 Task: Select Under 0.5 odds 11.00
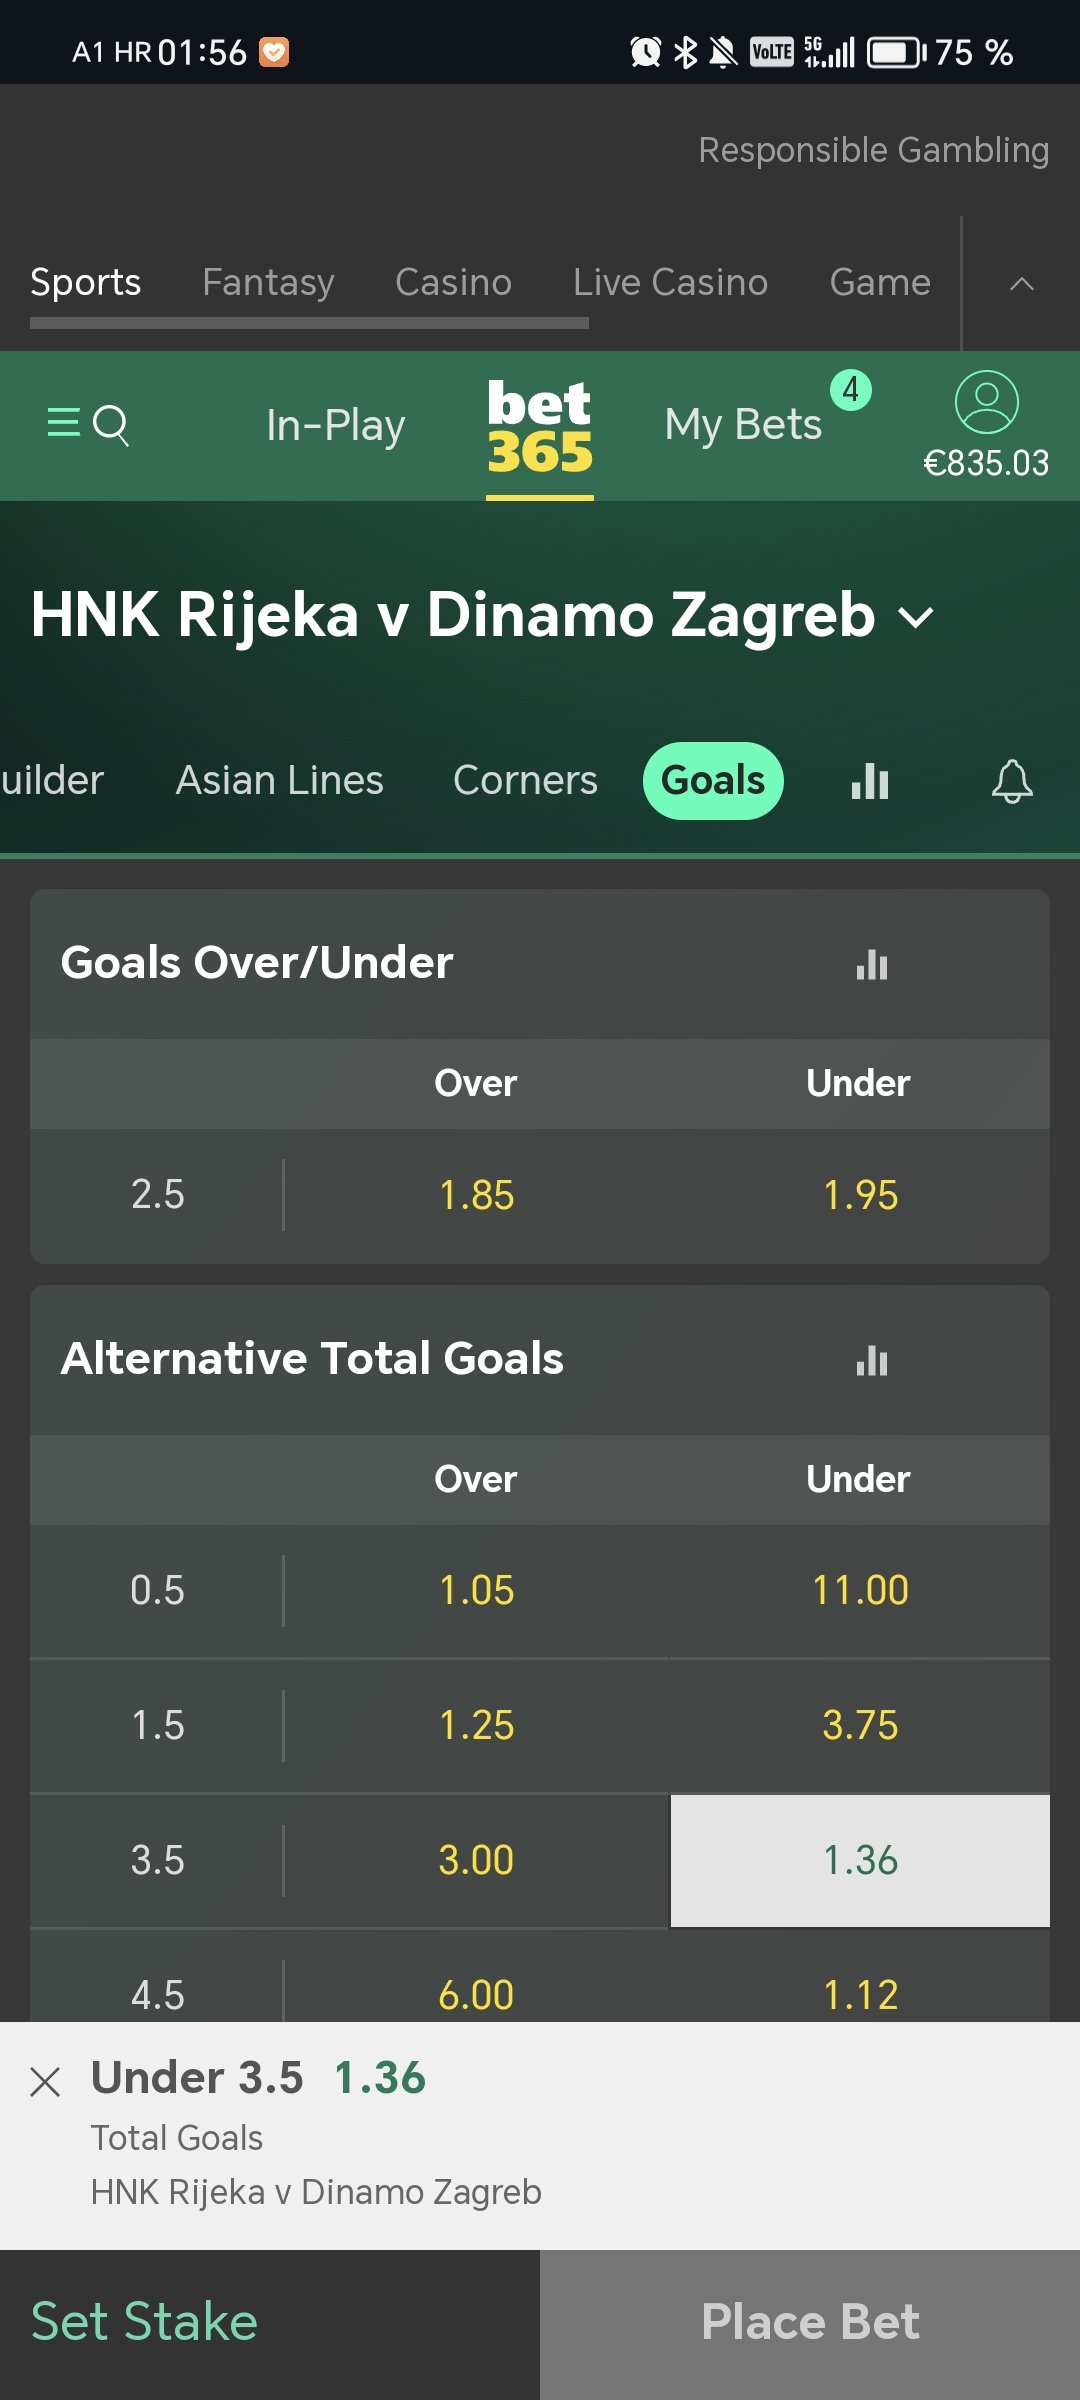(x=860, y=1591)
